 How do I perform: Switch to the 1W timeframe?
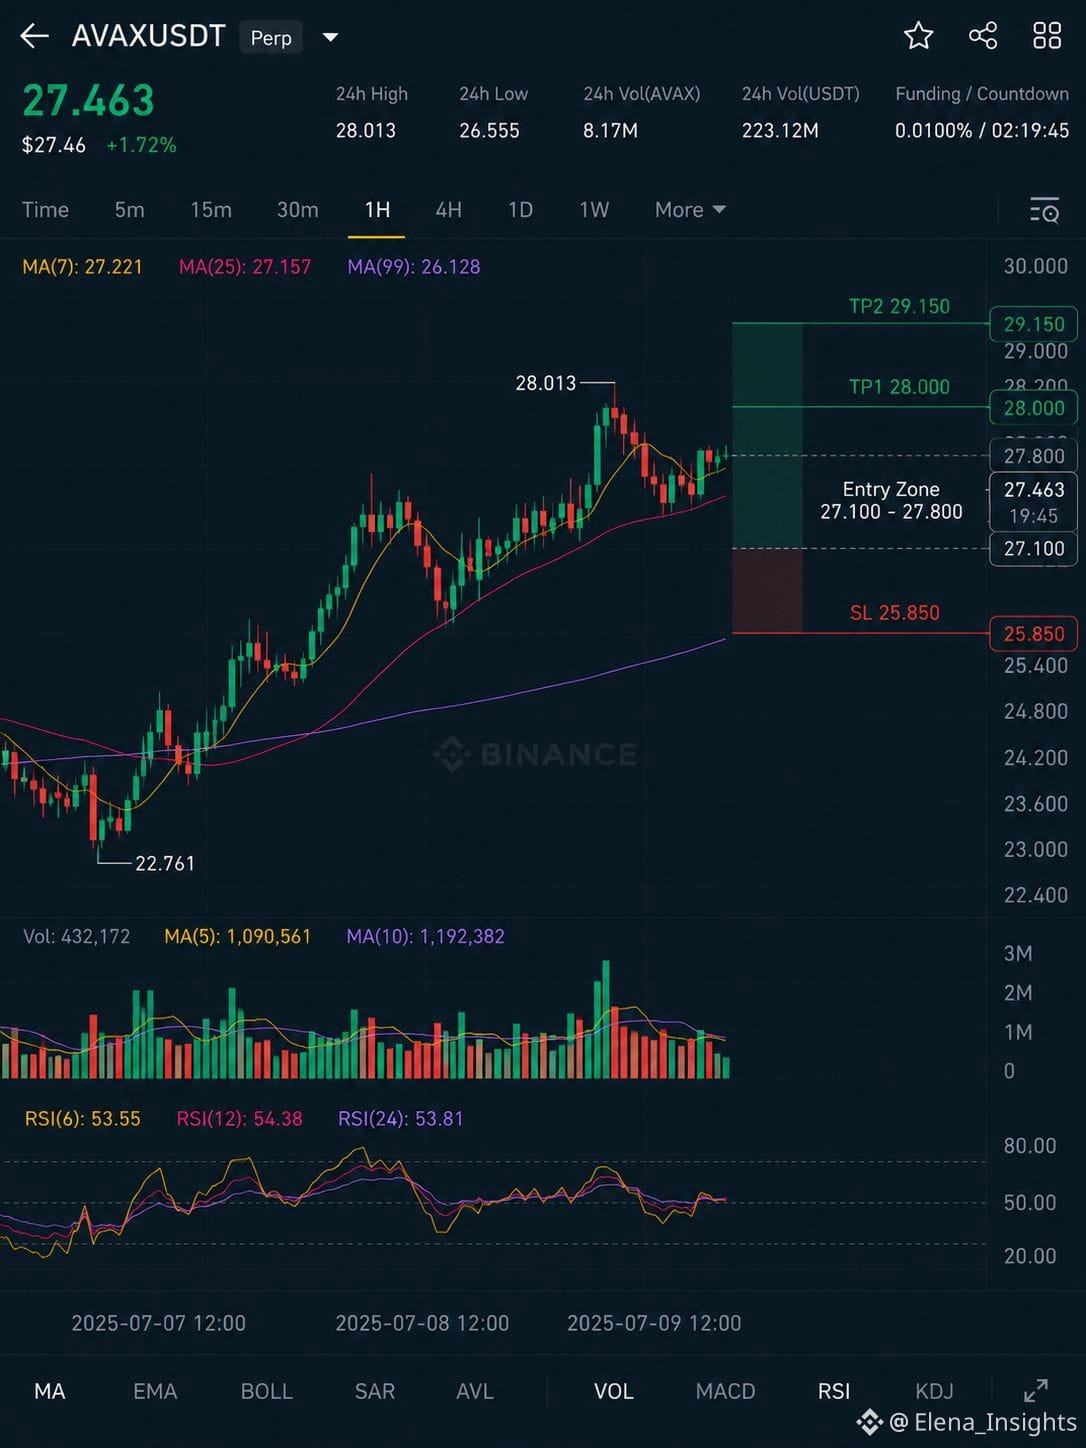pos(594,210)
